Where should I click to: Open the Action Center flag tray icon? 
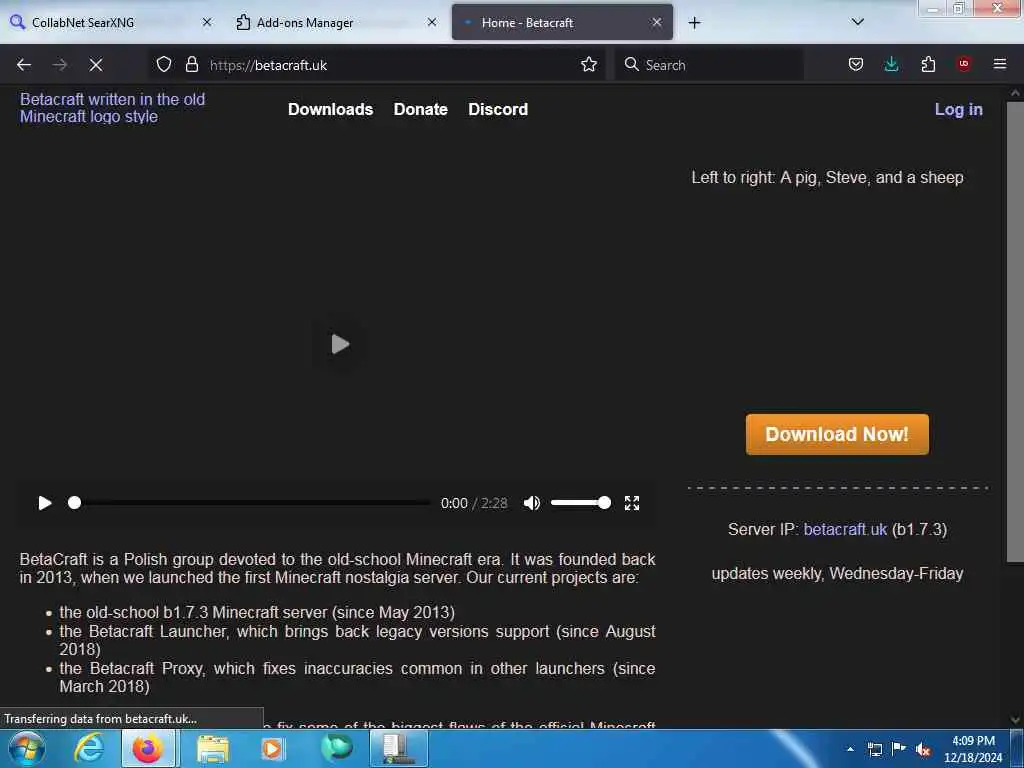point(899,748)
